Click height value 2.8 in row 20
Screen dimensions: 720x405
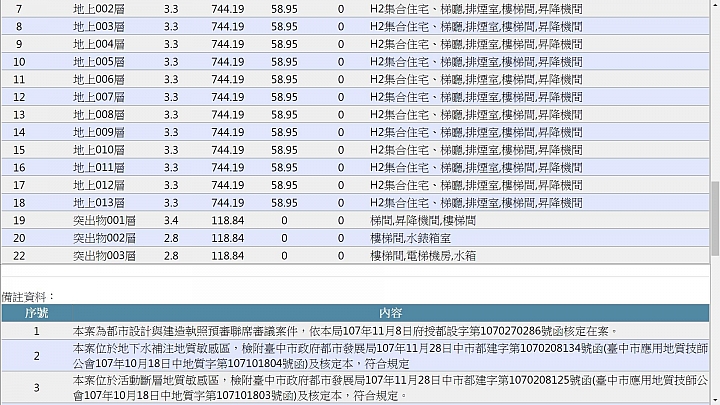coord(171,238)
